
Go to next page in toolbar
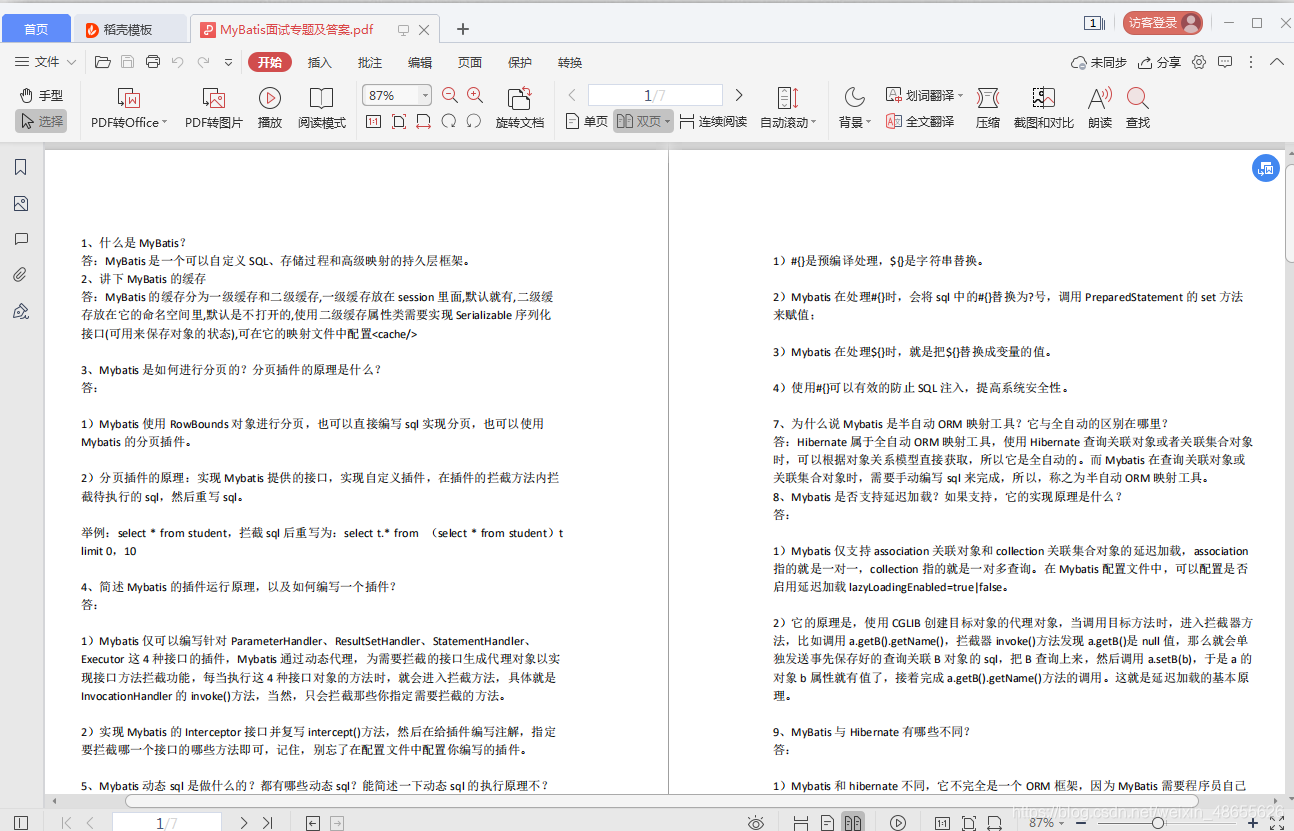click(x=739, y=95)
